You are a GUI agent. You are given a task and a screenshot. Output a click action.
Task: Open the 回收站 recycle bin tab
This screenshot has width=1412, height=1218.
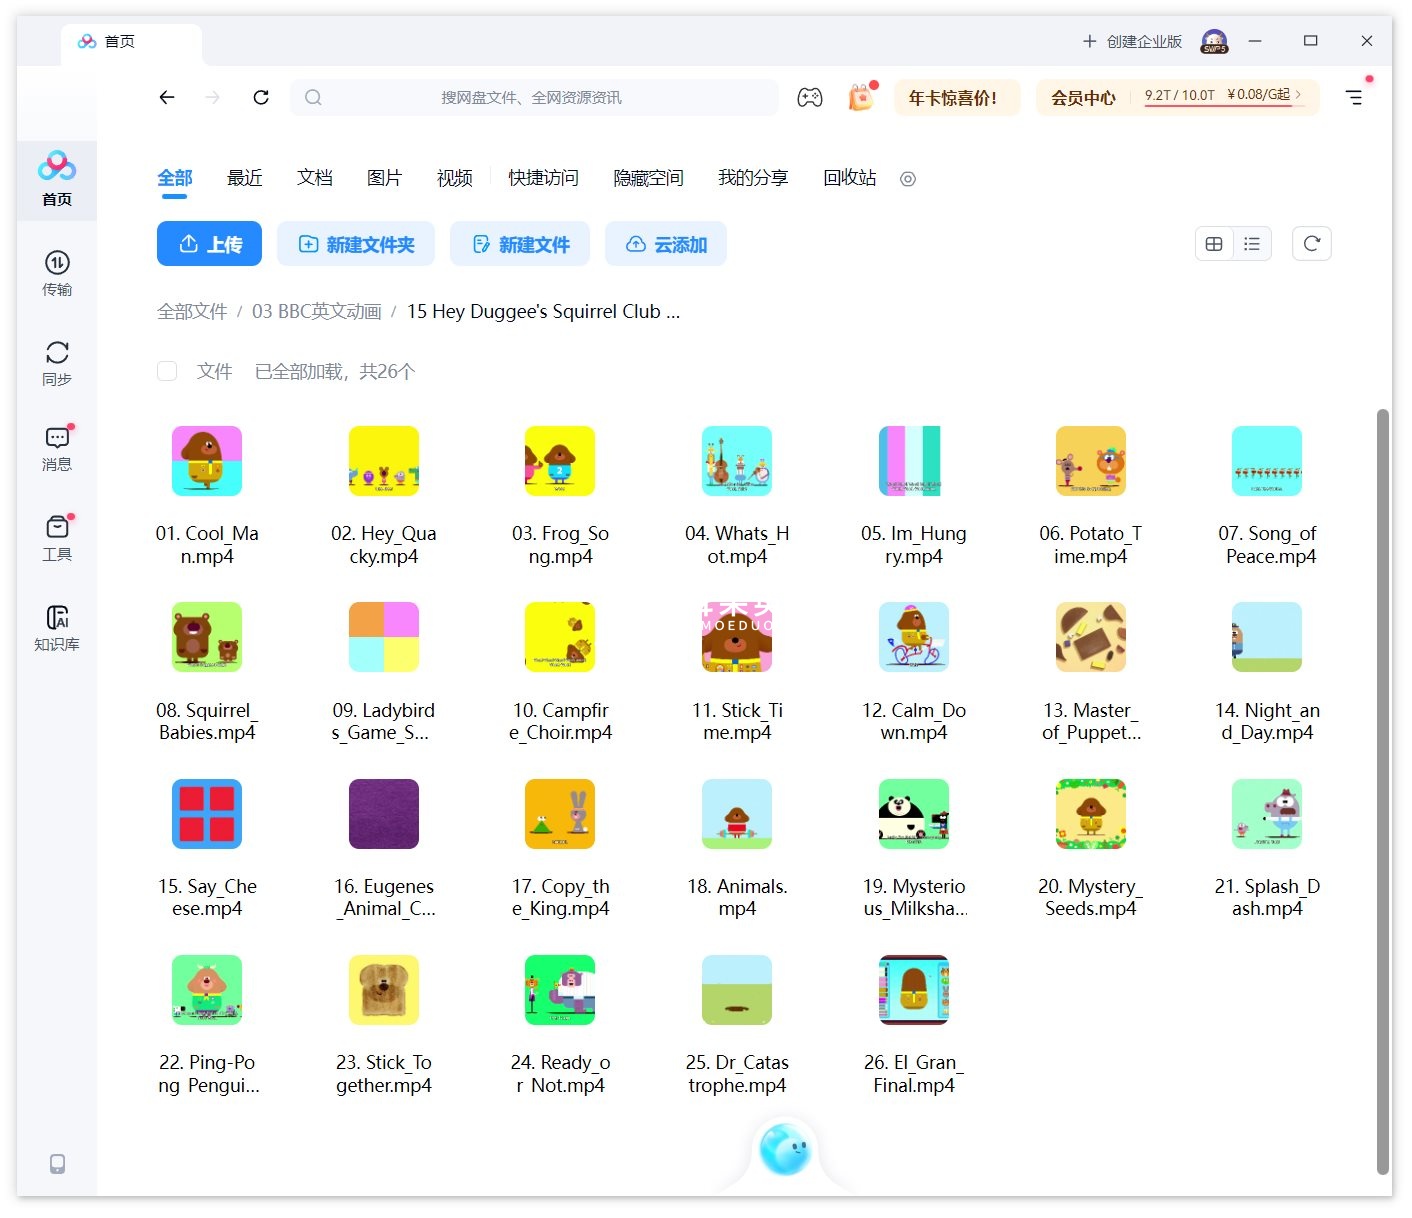click(848, 178)
